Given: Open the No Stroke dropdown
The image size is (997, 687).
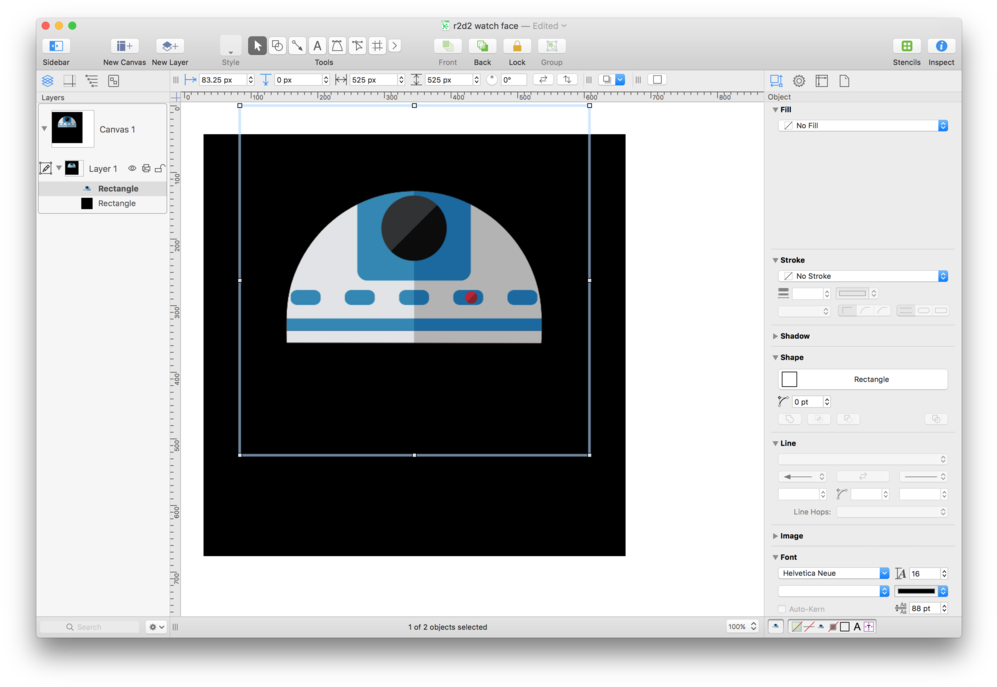Looking at the screenshot, I should (863, 276).
